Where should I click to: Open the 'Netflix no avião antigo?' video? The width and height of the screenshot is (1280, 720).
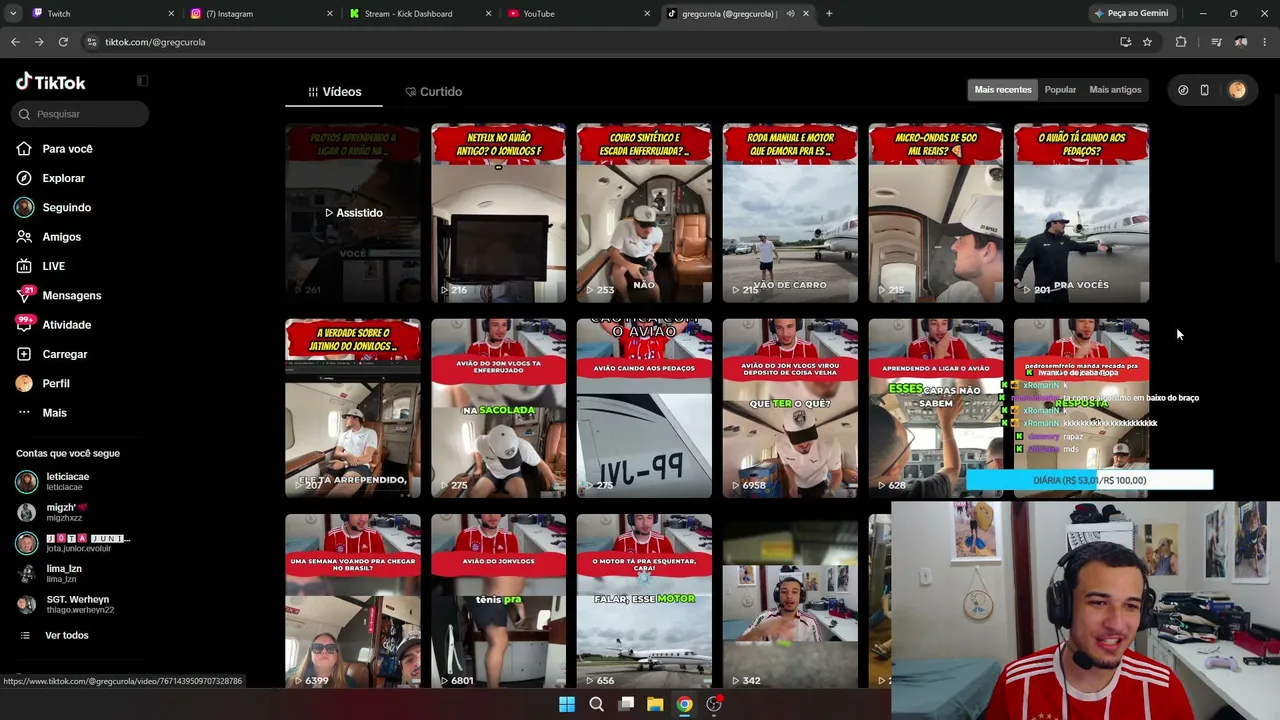click(498, 213)
